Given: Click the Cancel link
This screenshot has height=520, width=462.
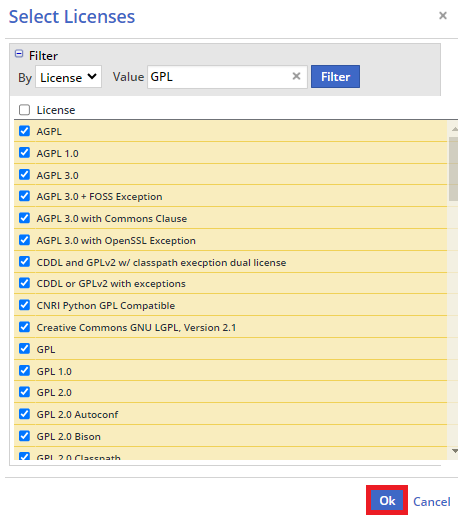Looking at the screenshot, I should [432, 502].
